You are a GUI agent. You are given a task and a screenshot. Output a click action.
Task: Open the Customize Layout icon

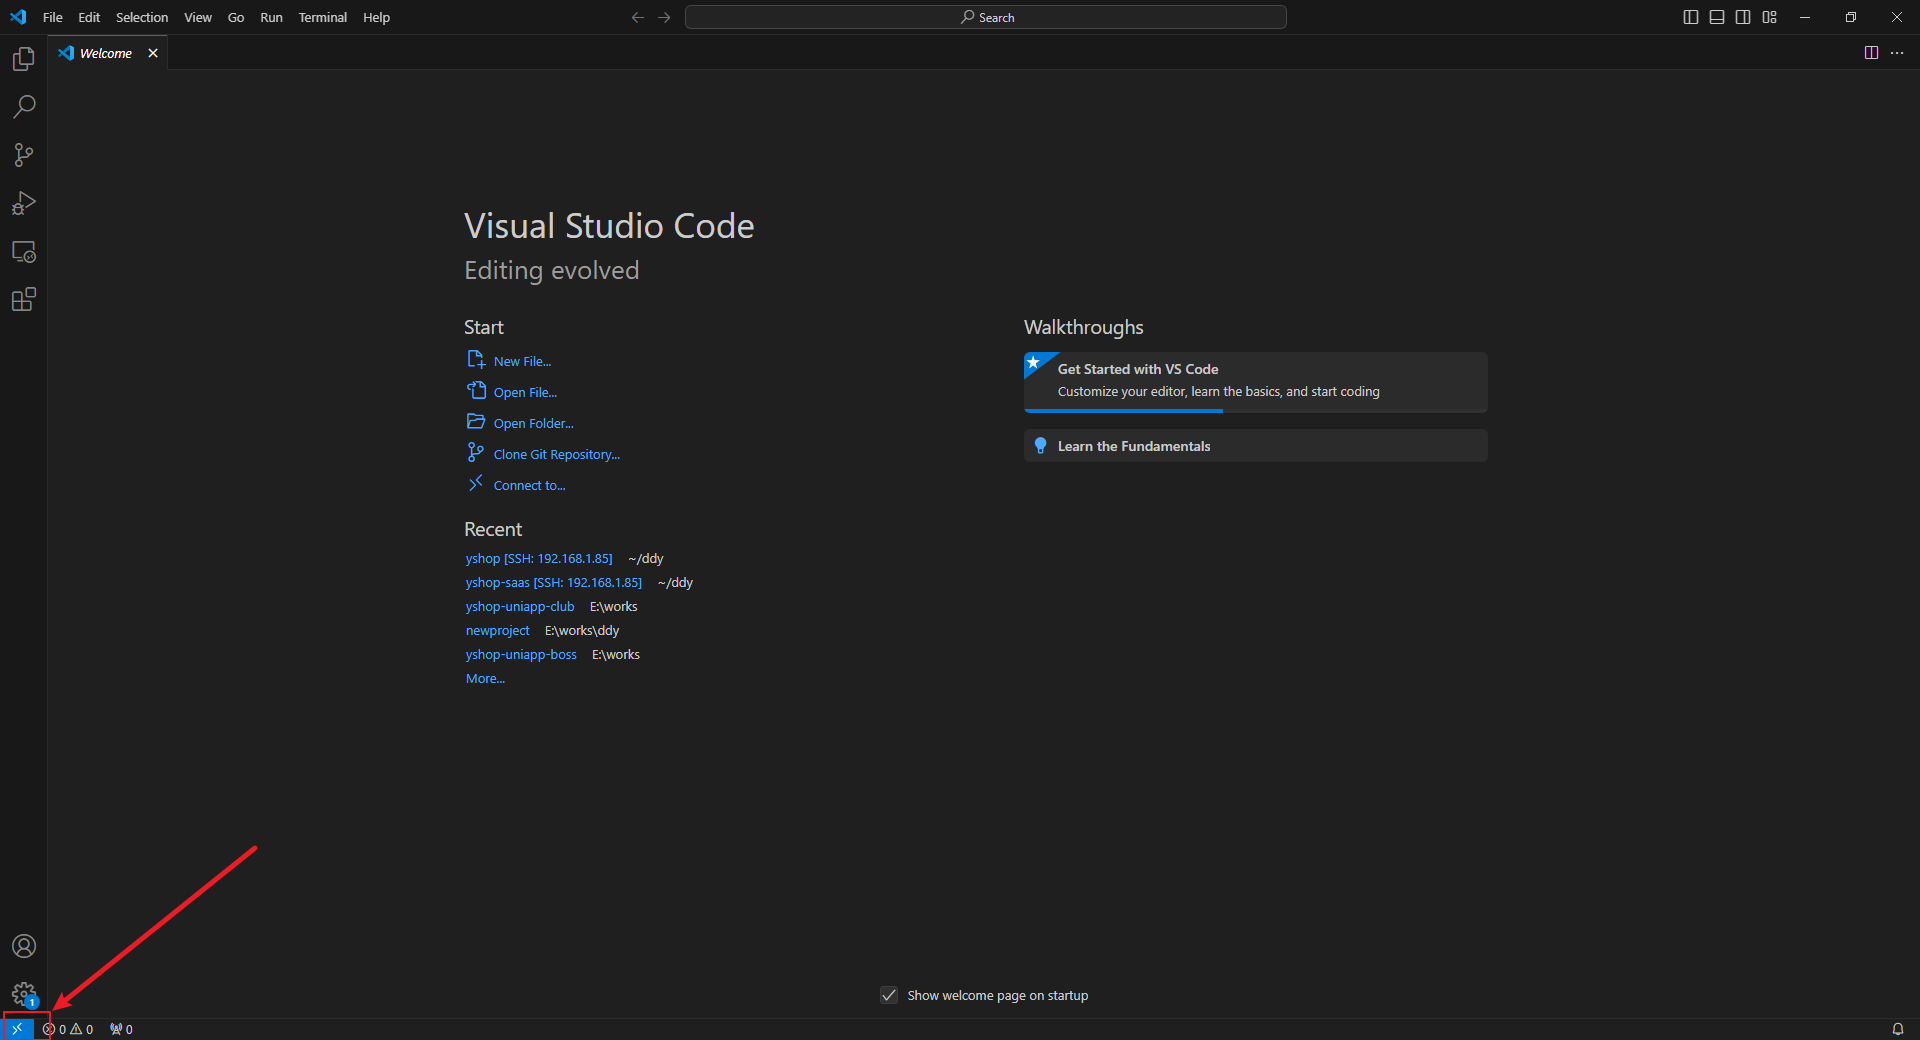[x=1770, y=17]
